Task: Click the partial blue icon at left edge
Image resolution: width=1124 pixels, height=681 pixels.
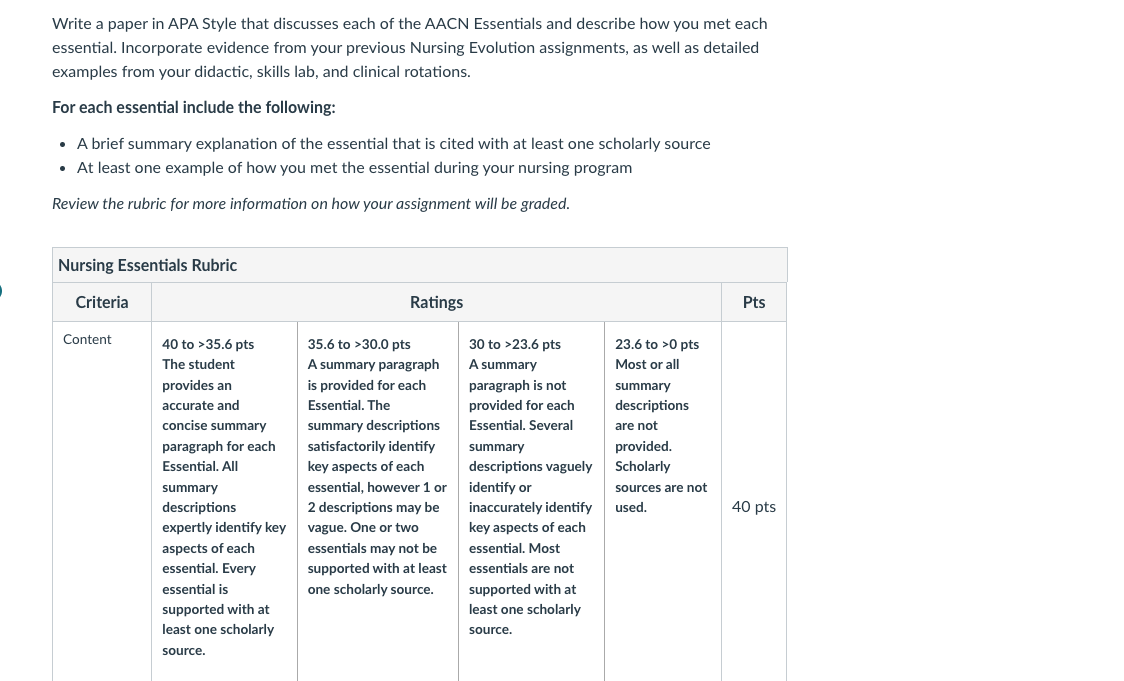Action: point(1,290)
